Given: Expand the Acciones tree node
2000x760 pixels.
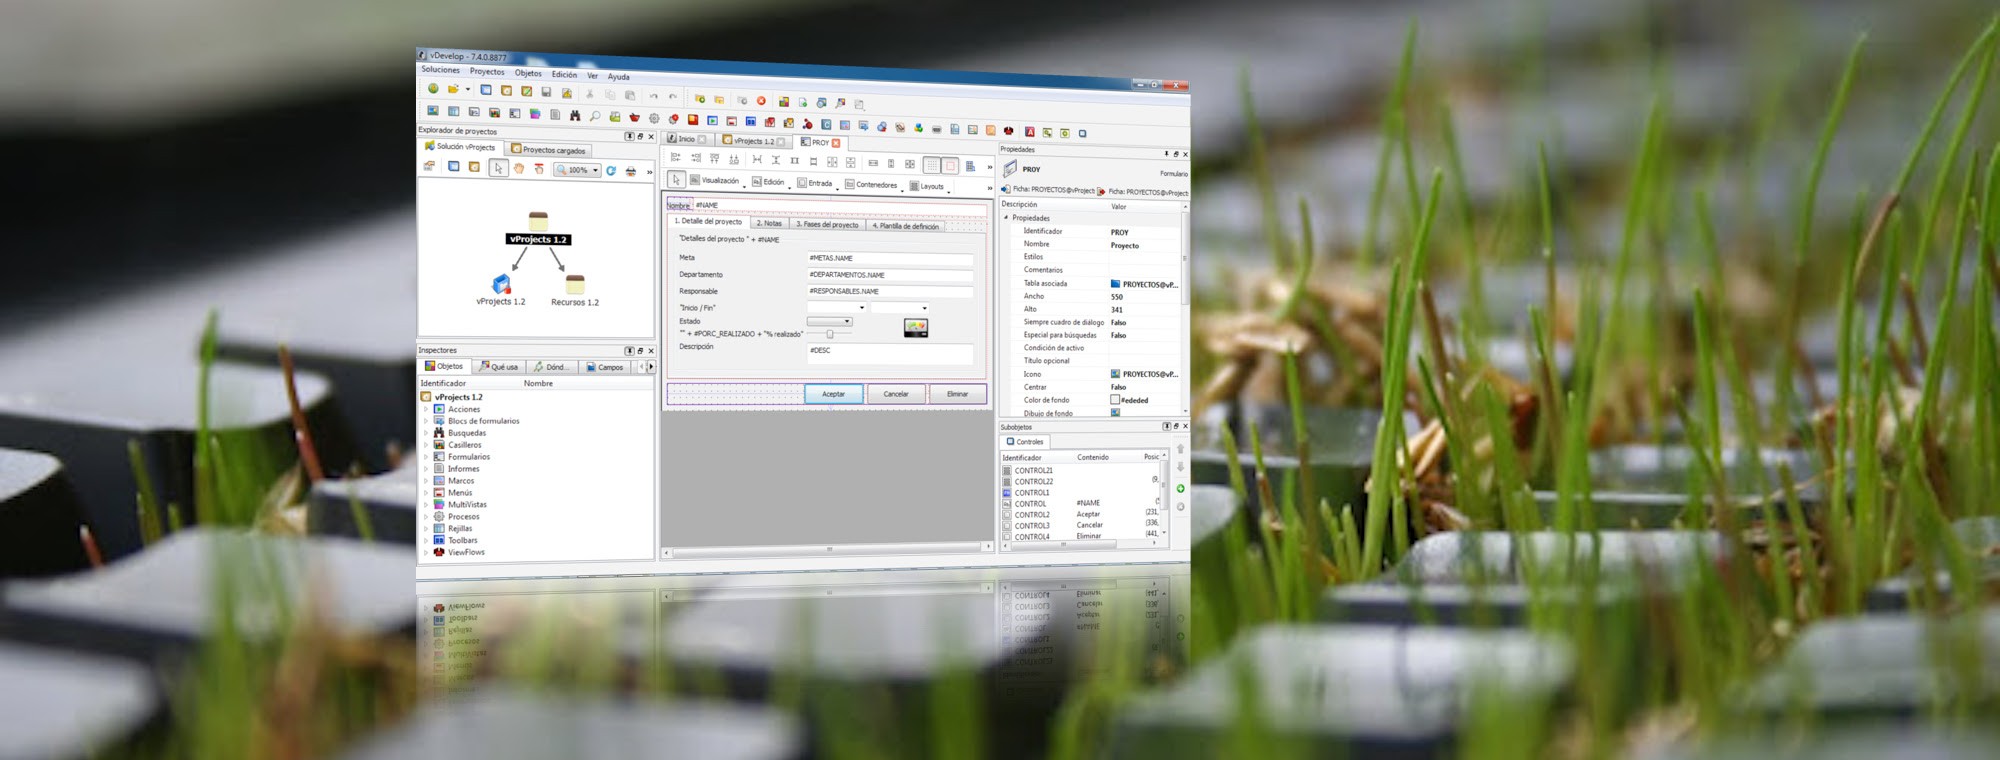Looking at the screenshot, I should coord(426,409).
